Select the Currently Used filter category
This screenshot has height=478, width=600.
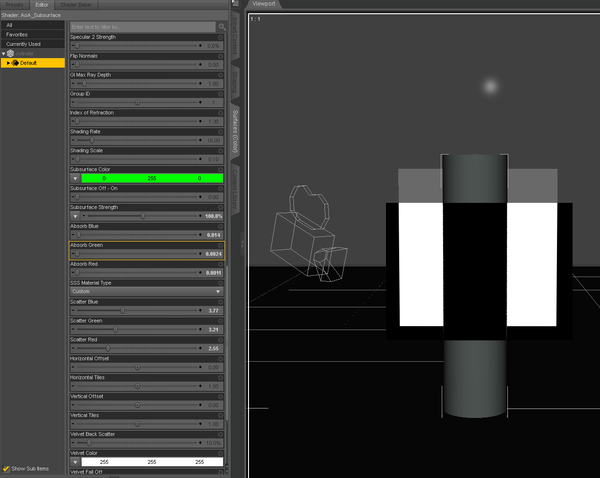point(33,44)
